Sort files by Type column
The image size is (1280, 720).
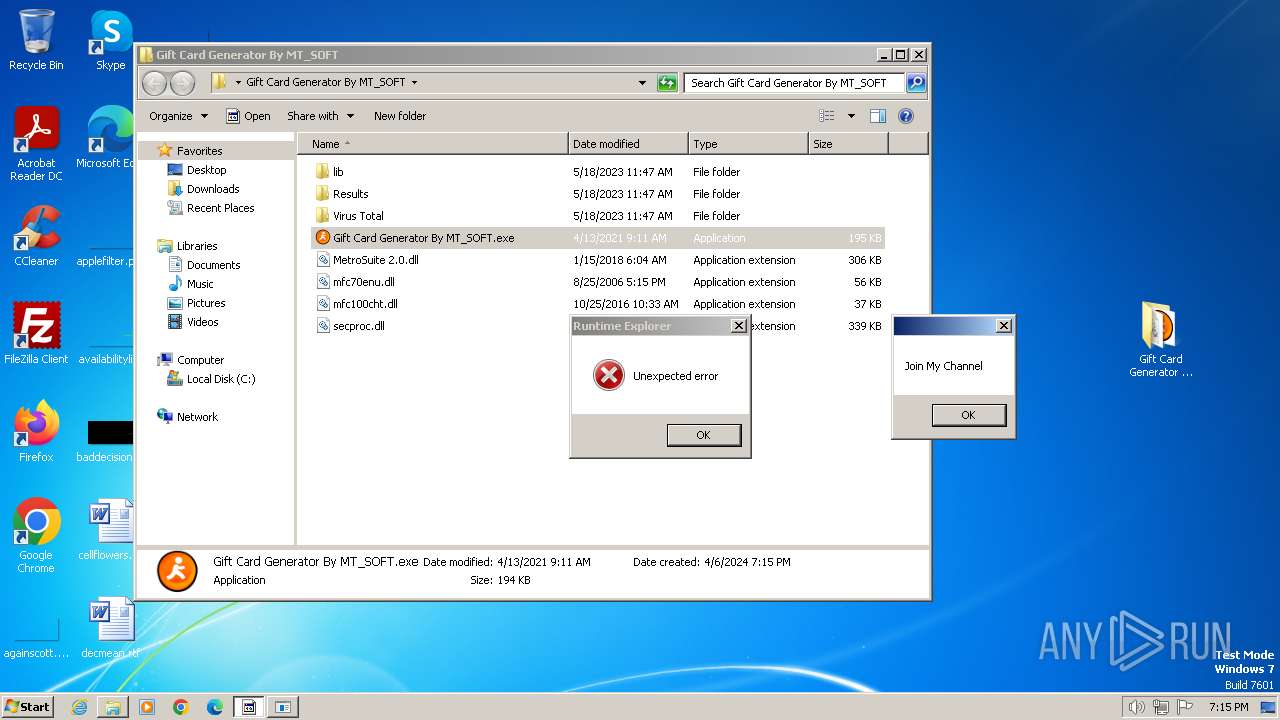point(748,144)
